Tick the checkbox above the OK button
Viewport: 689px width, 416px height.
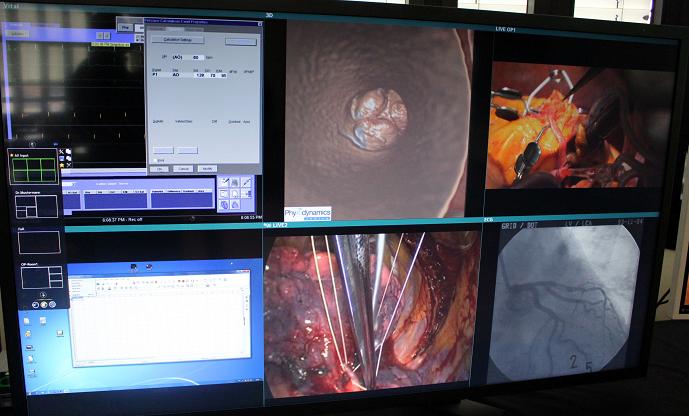tap(156, 161)
